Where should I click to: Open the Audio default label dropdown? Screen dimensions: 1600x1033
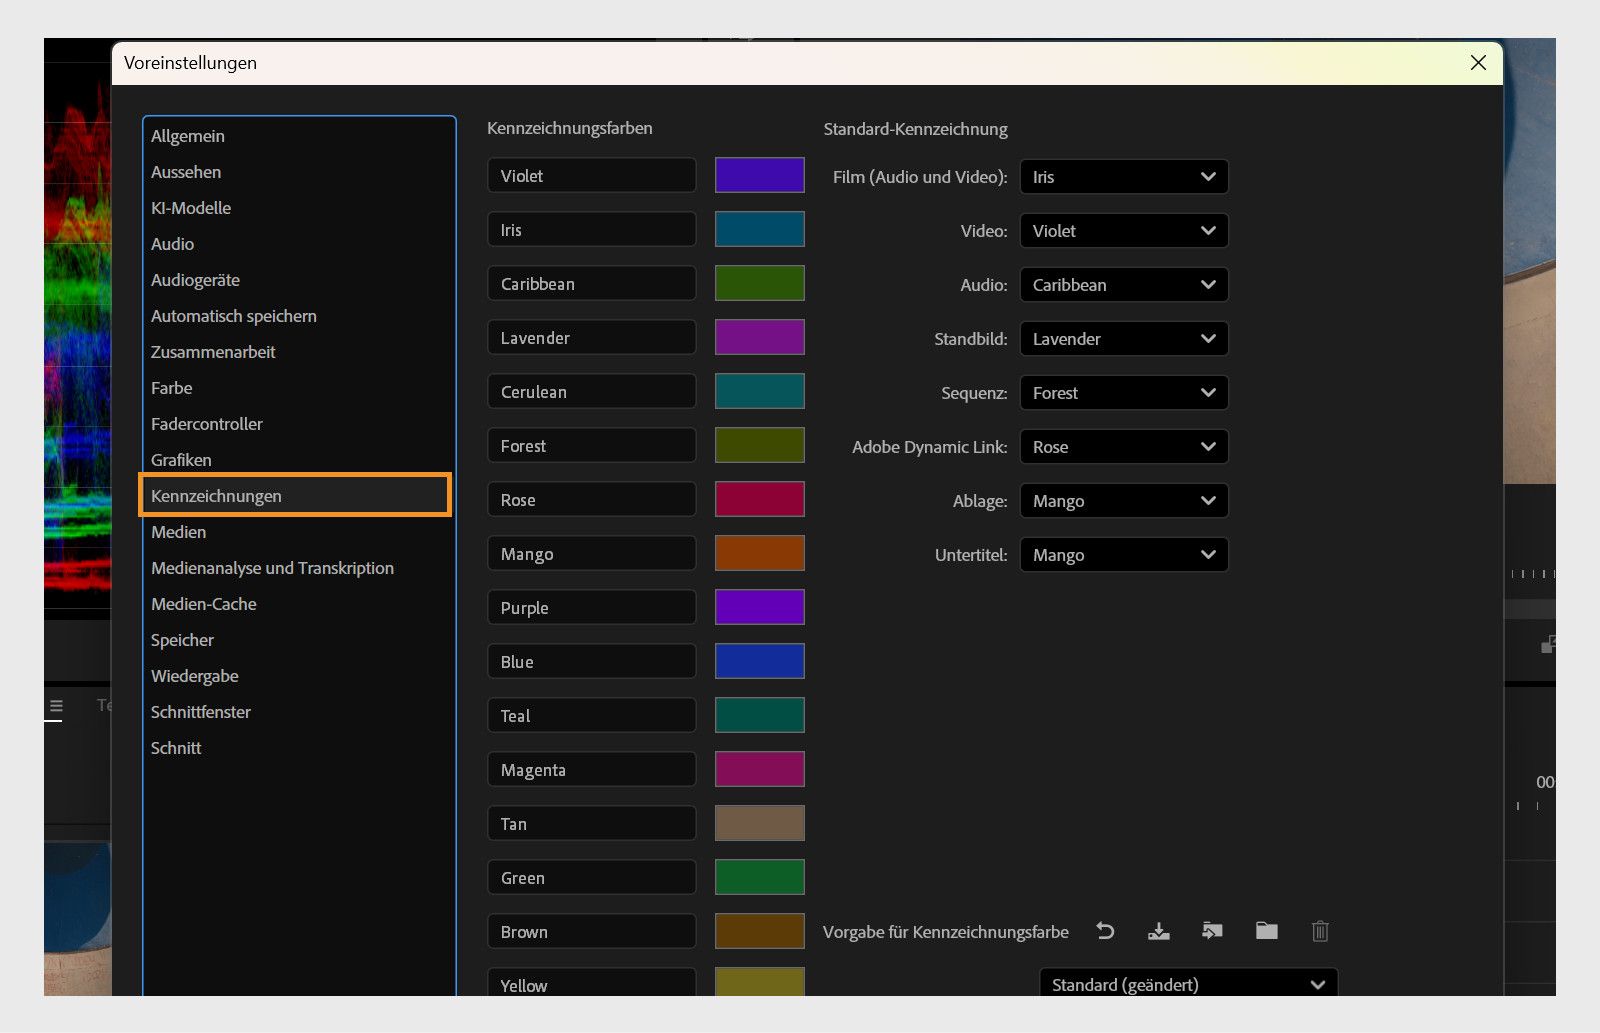1124,285
